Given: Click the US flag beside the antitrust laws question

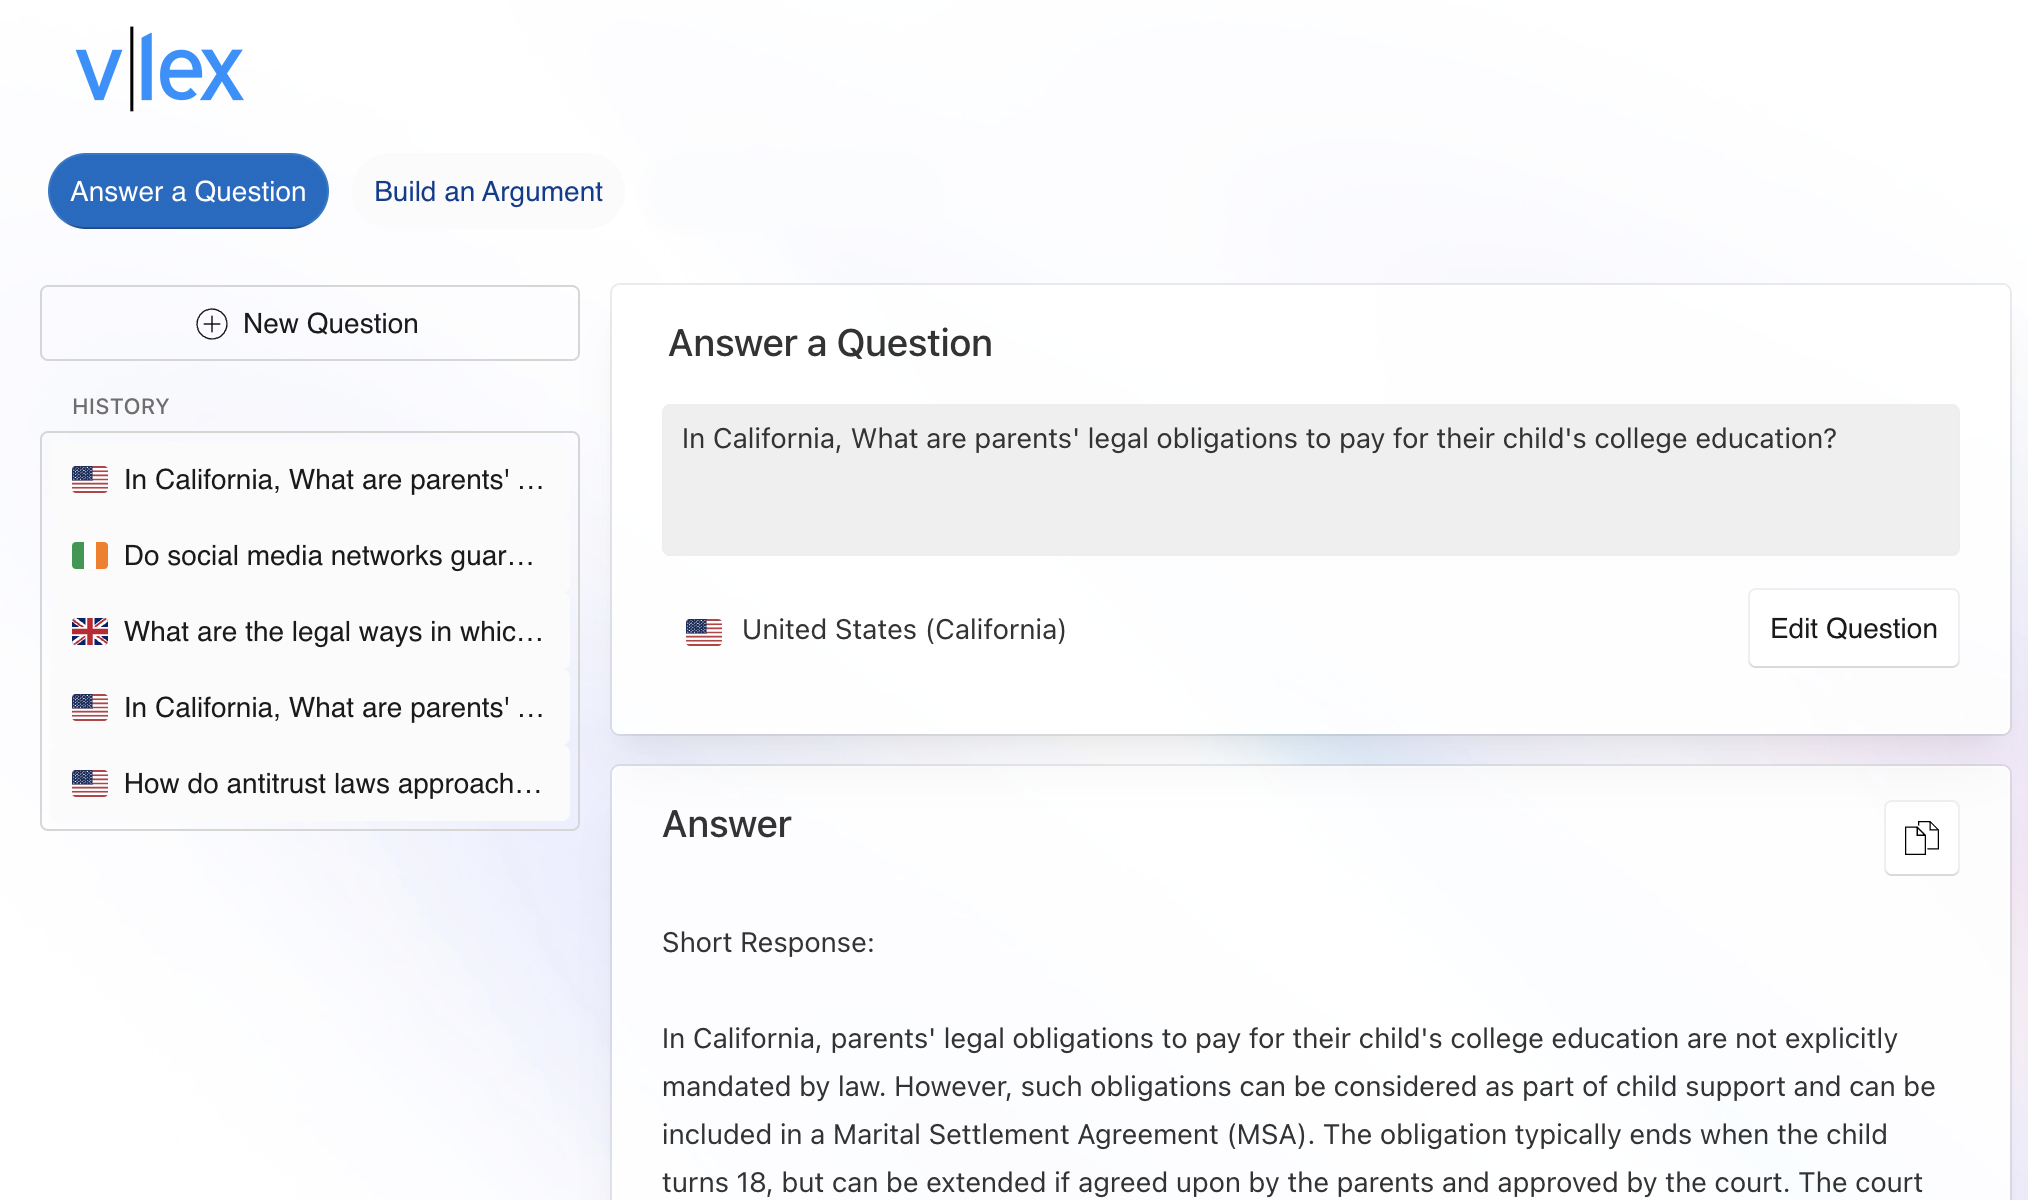Looking at the screenshot, I should tap(90, 784).
